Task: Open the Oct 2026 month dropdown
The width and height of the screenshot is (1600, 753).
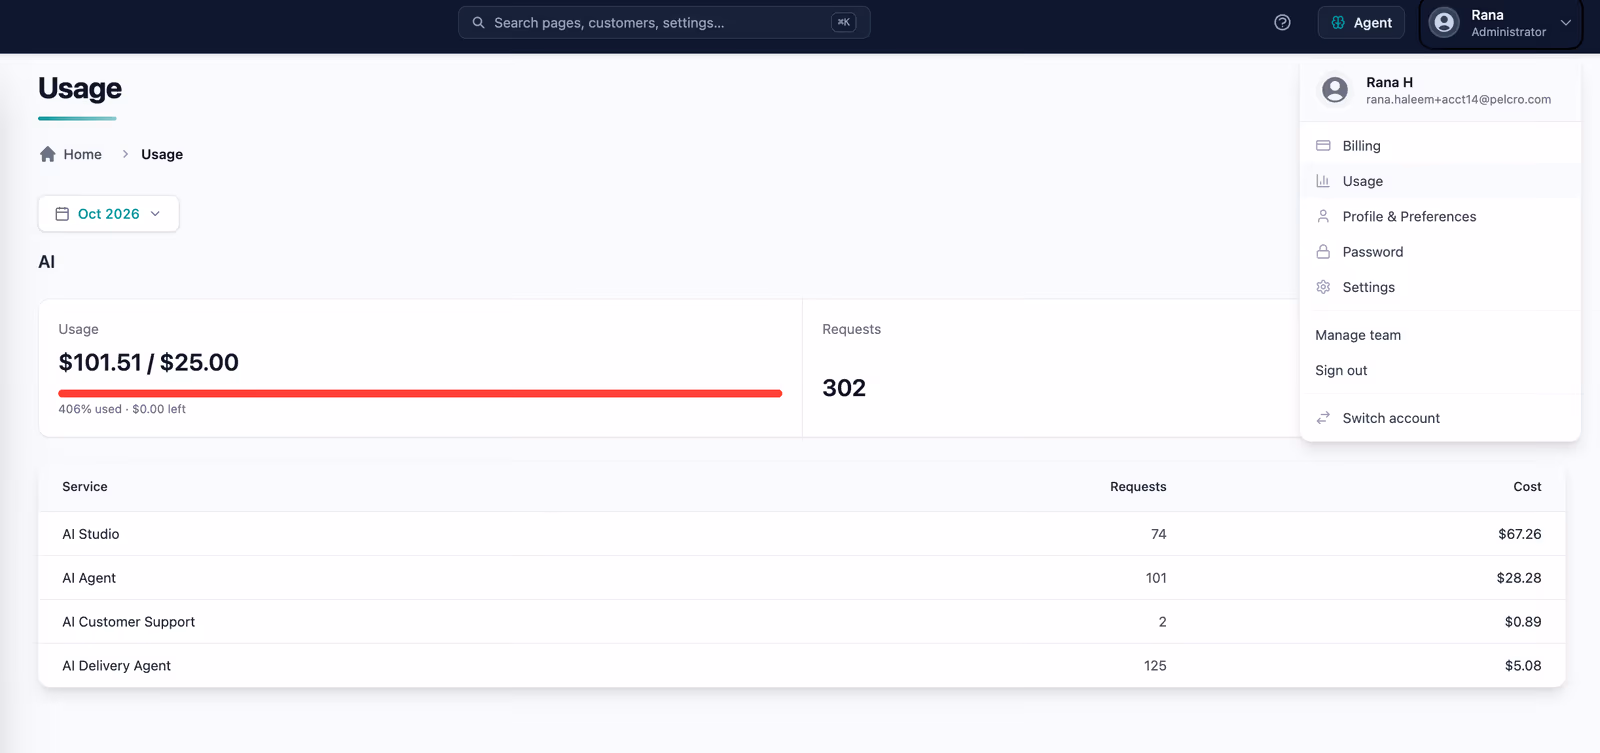Action: click(108, 214)
